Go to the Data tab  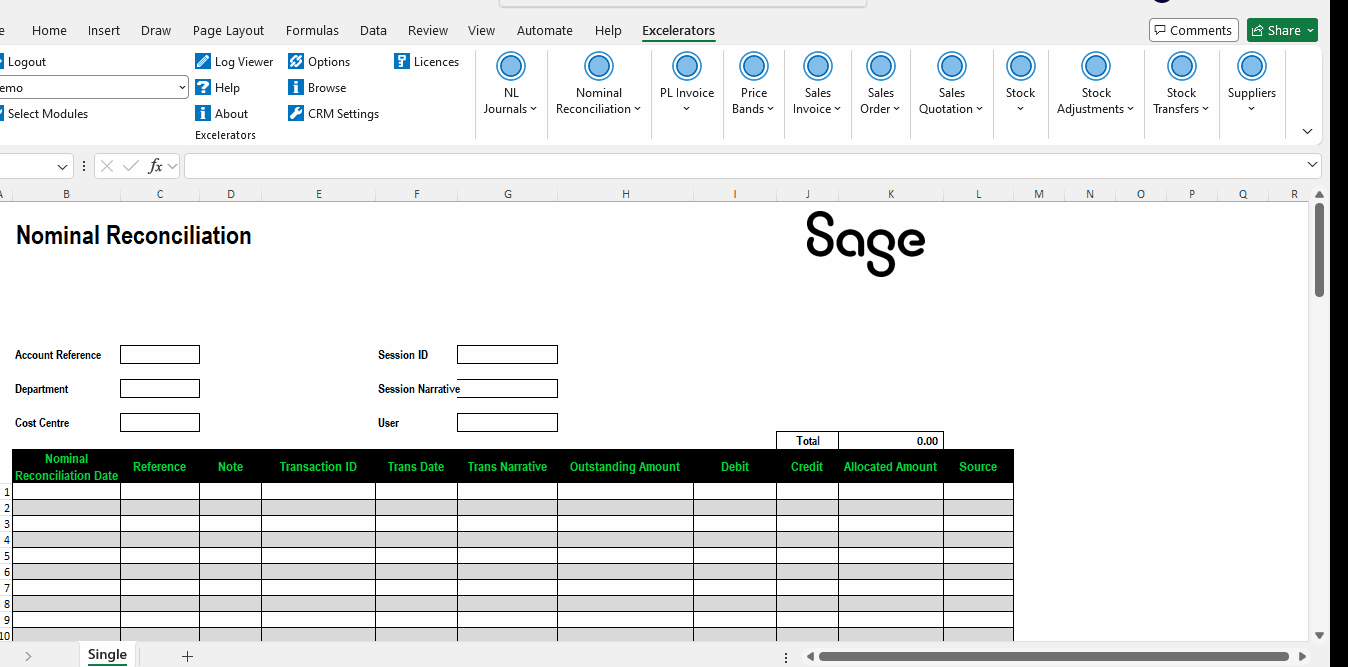(373, 30)
